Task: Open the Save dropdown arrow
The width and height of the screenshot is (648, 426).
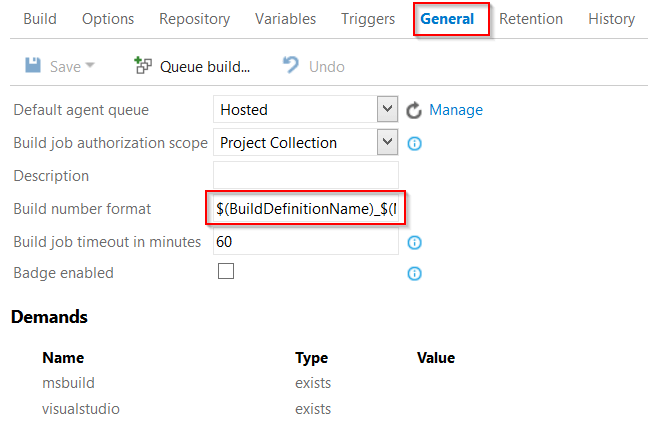Action: (x=90, y=66)
